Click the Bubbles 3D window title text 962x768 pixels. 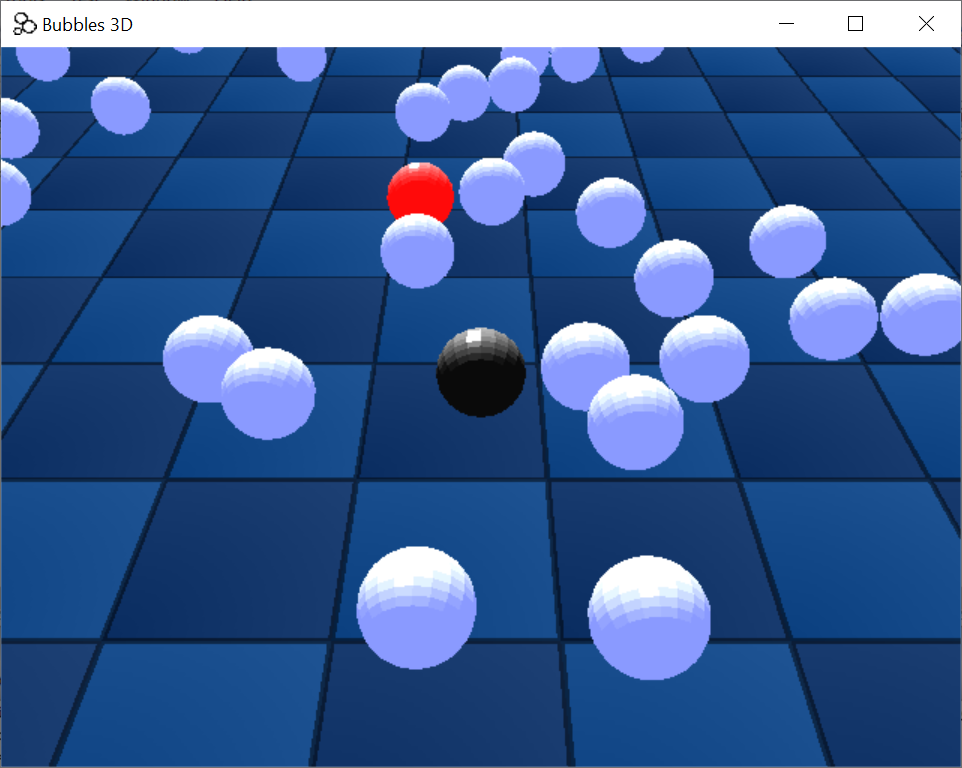(88, 24)
